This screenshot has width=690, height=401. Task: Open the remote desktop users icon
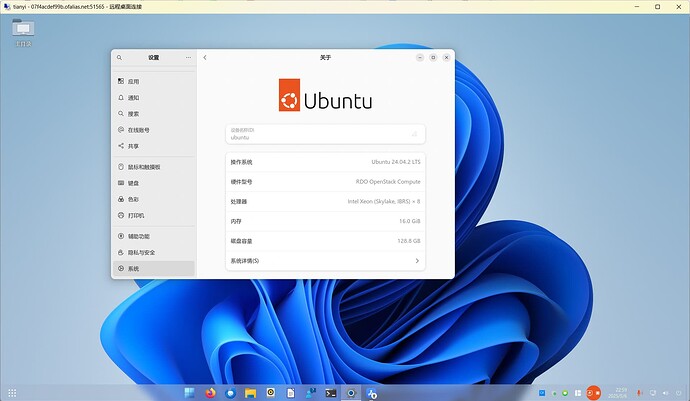(311, 393)
